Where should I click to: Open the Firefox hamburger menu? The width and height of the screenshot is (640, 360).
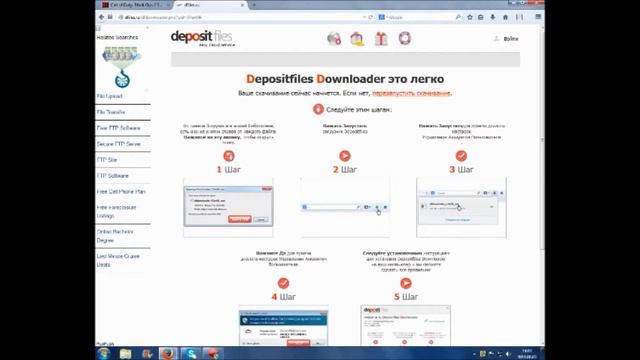538,17
